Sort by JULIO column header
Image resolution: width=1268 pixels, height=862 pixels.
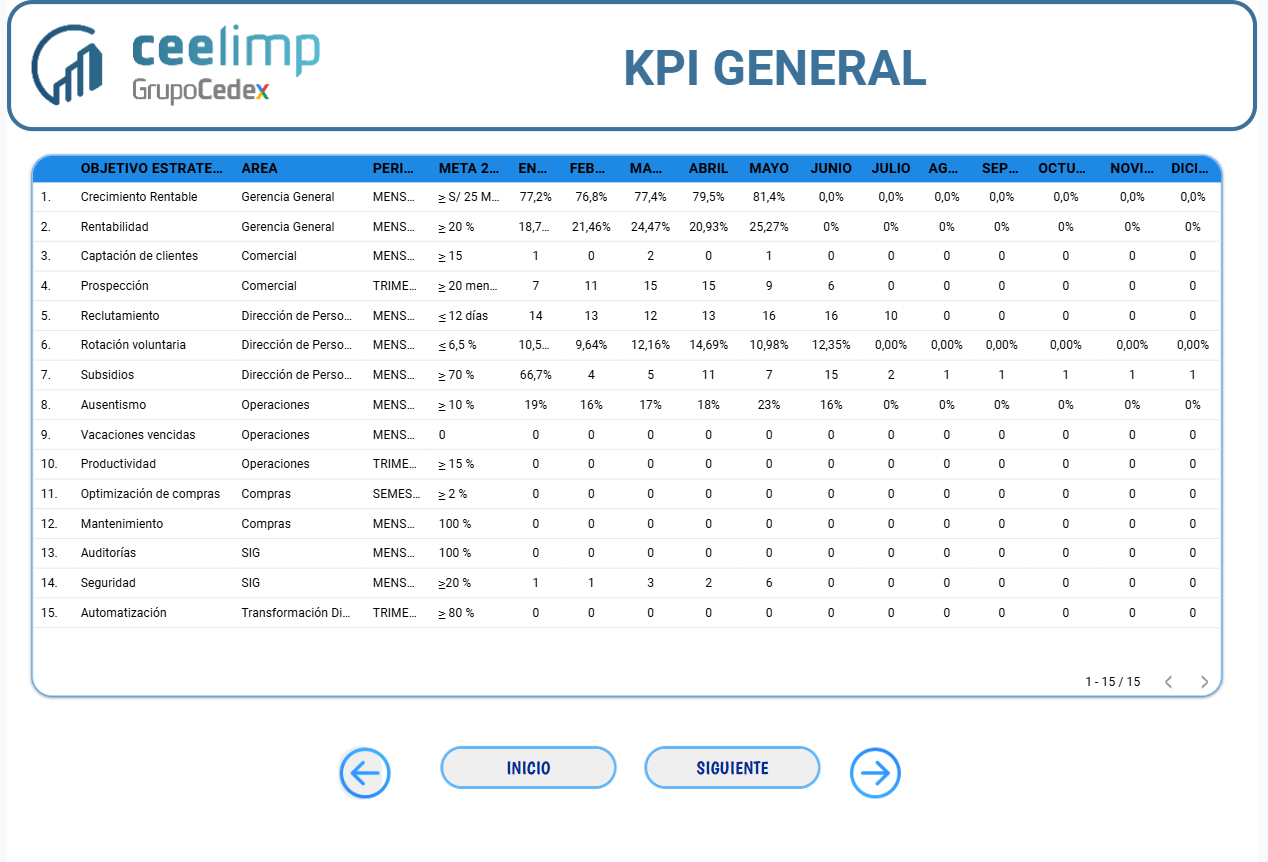pos(891,168)
